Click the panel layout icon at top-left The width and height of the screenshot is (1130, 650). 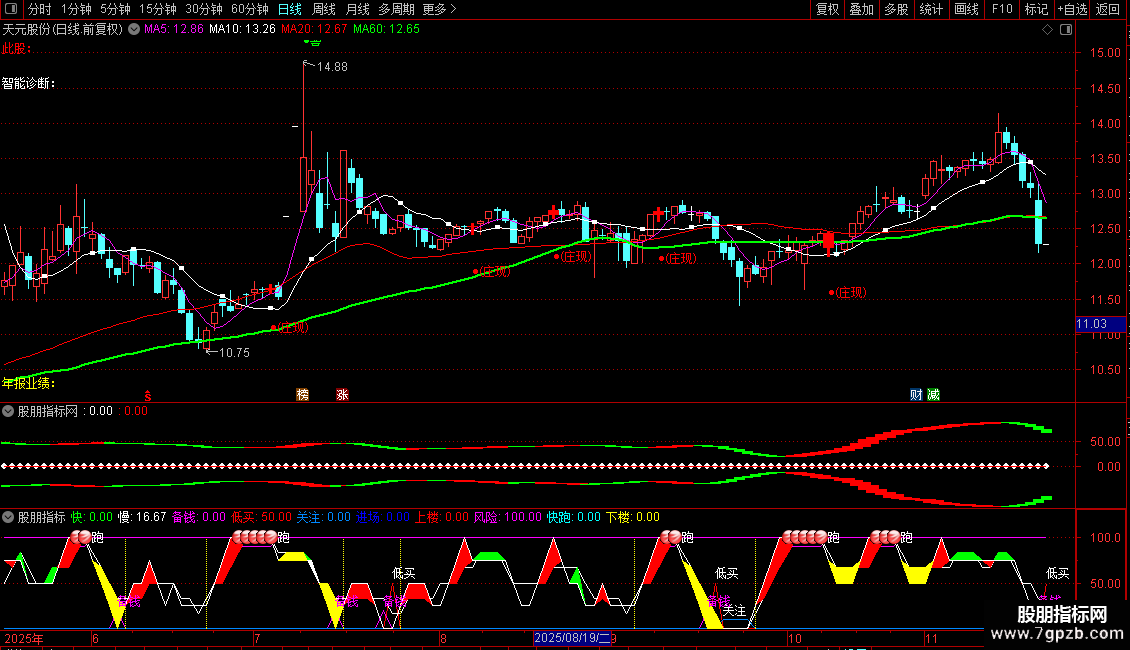tap(11, 9)
